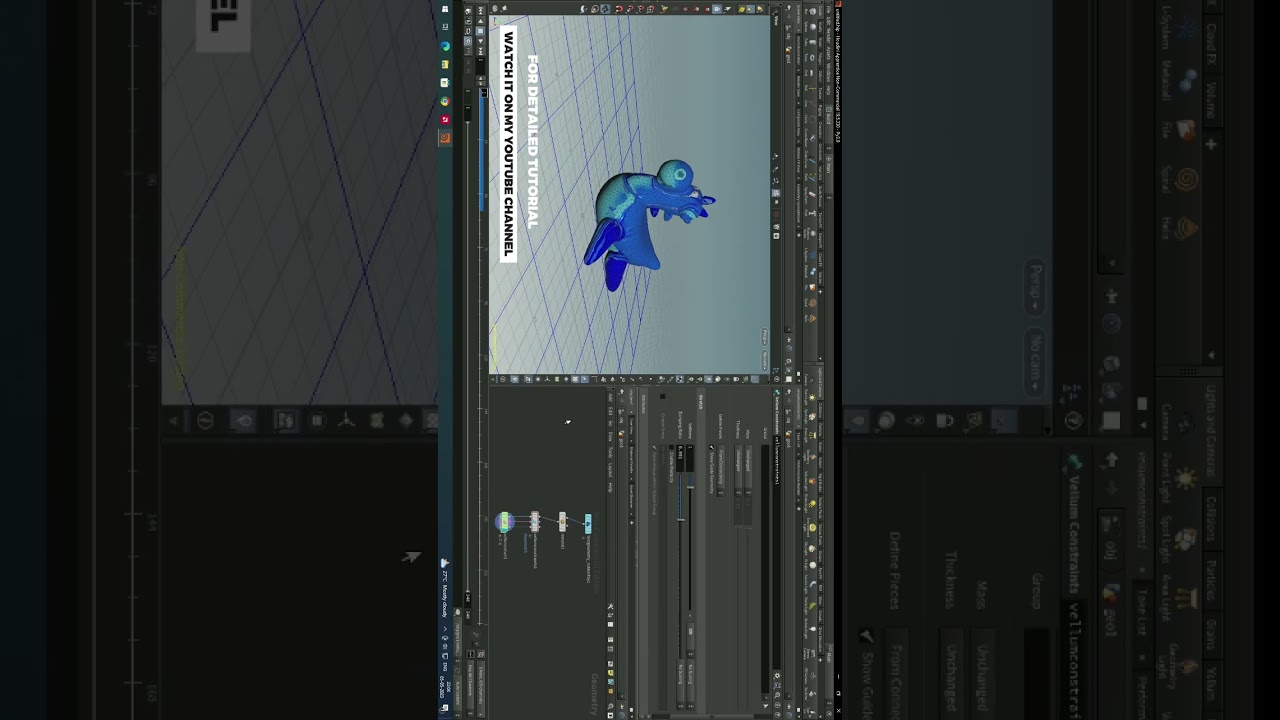Toggle Enable Plasticity checkbox

coord(671,447)
